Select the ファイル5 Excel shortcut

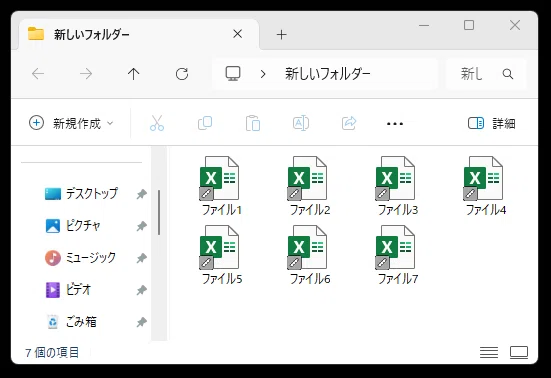point(221,255)
